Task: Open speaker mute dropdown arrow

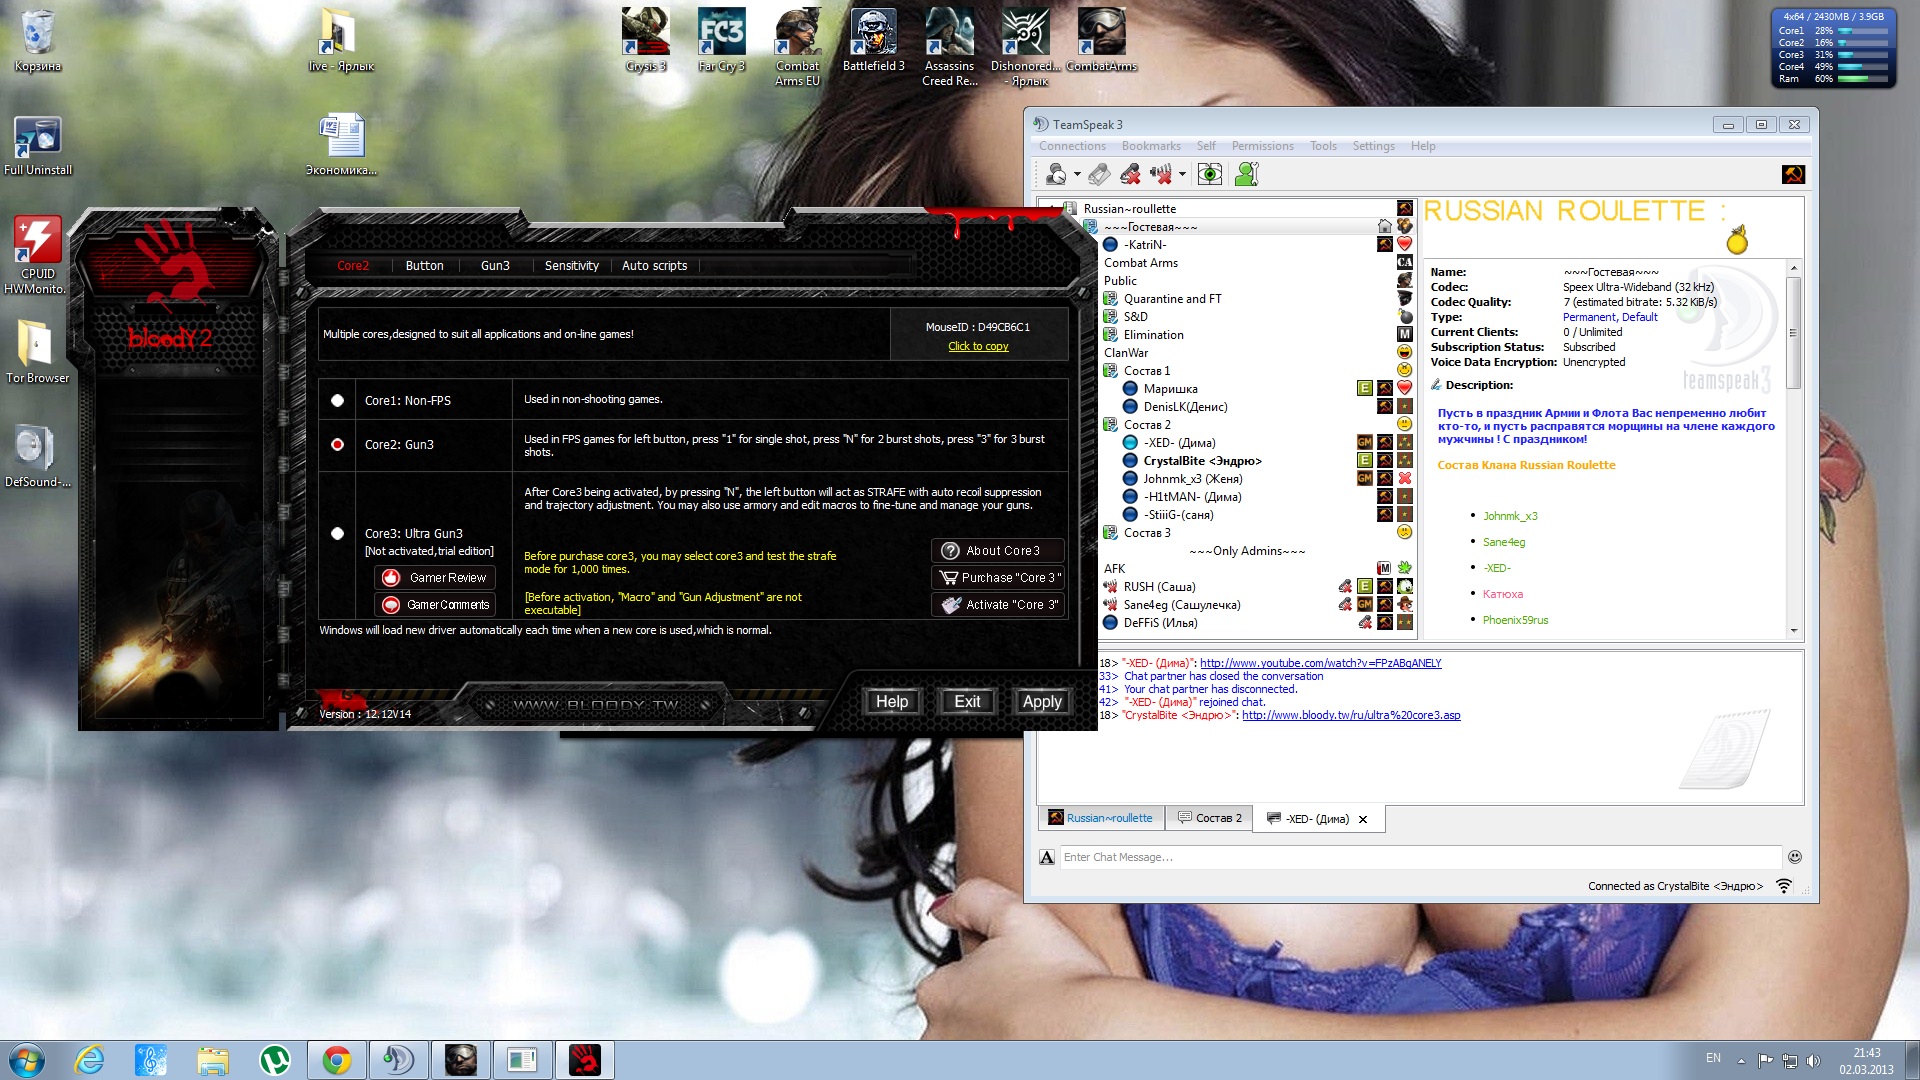Action: 1182,175
